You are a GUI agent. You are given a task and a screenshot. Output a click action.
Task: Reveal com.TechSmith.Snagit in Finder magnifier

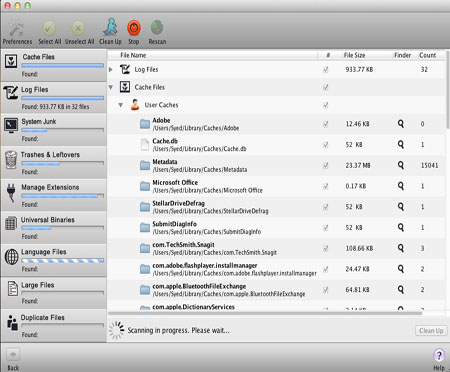coord(401,248)
